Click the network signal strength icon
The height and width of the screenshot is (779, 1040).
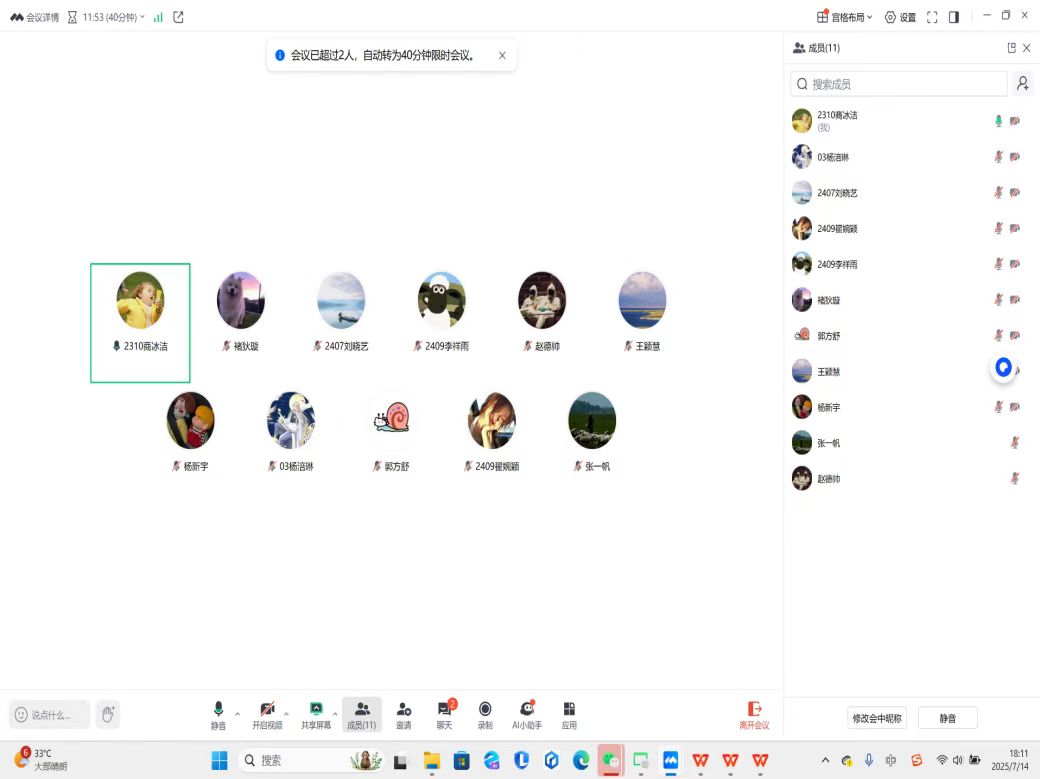[158, 17]
